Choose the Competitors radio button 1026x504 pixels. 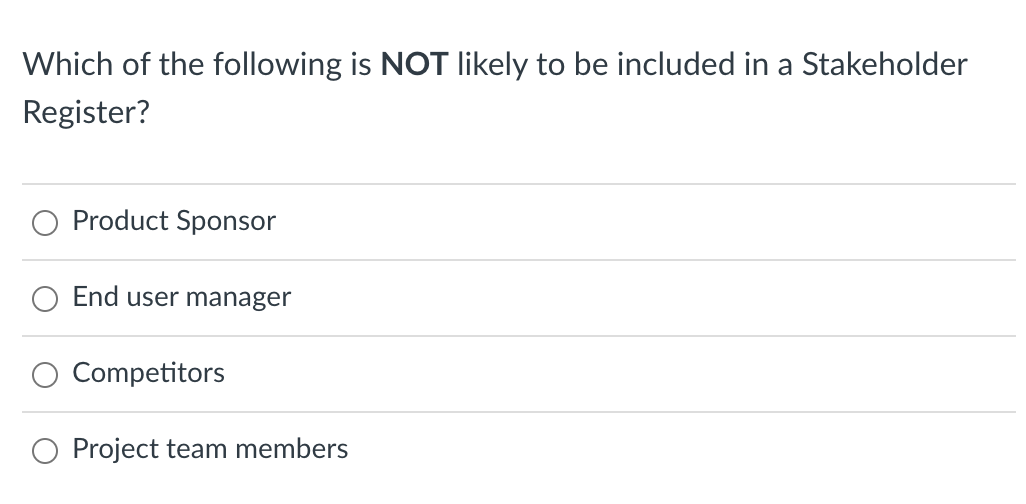coord(44,374)
